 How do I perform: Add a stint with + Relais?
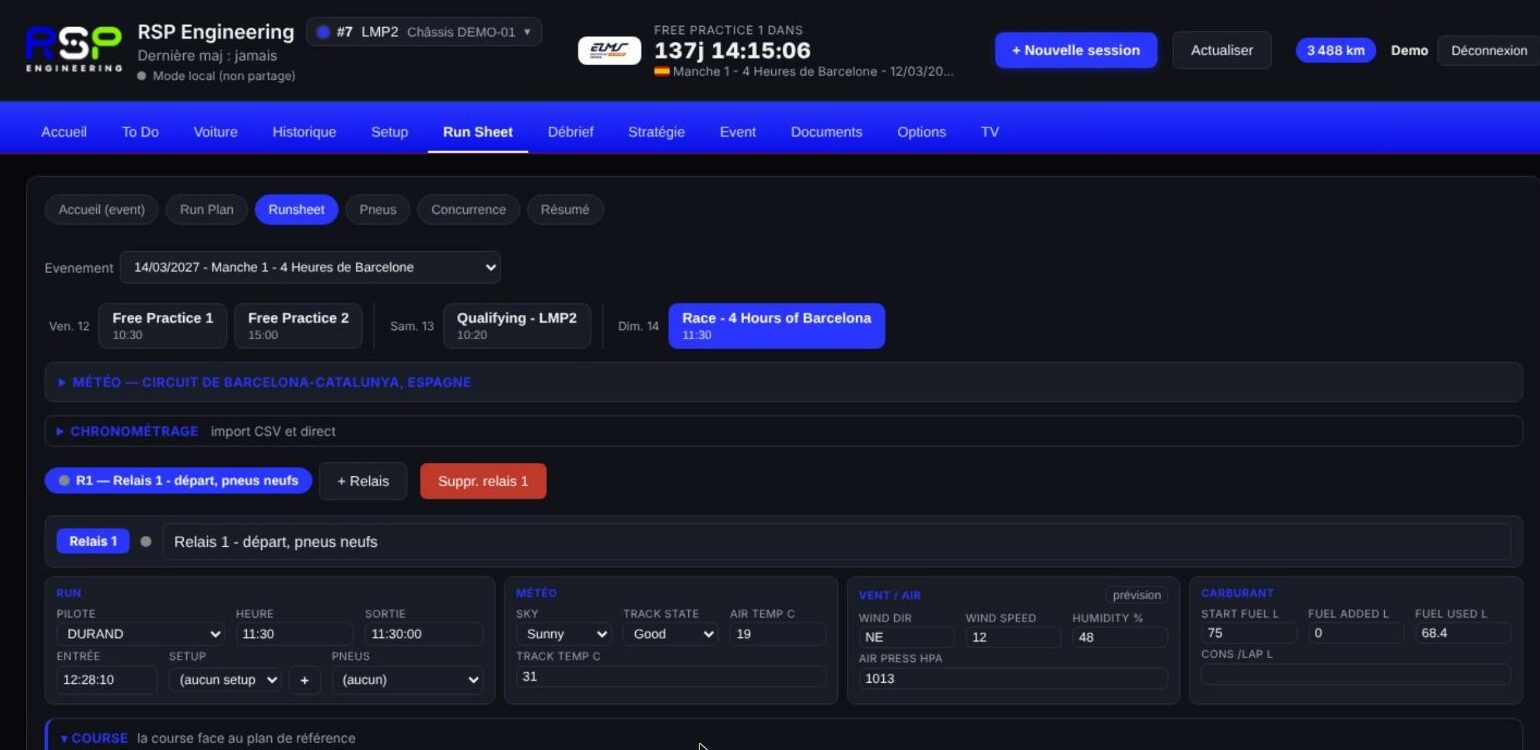coord(363,481)
